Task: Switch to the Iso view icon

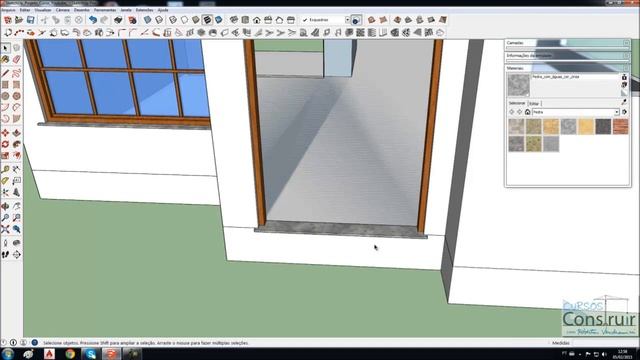Action: [234, 20]
